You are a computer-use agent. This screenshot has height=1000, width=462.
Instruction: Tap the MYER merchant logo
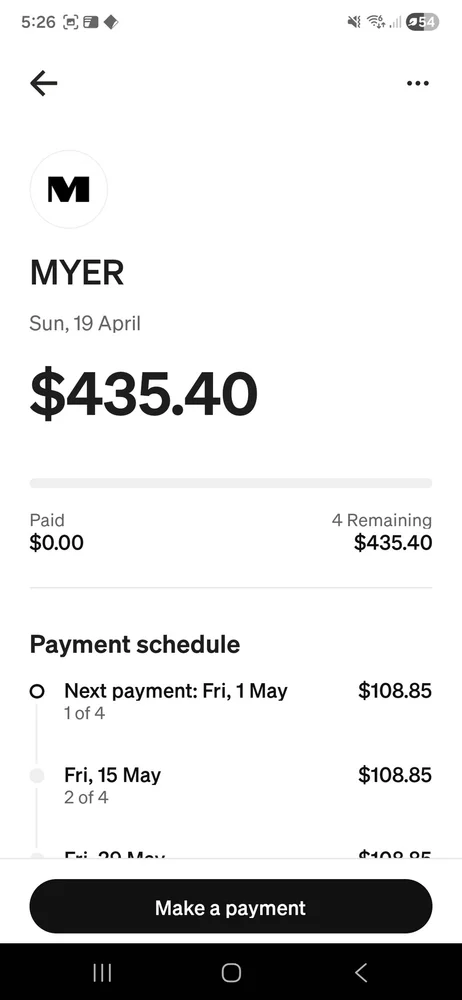69,189
